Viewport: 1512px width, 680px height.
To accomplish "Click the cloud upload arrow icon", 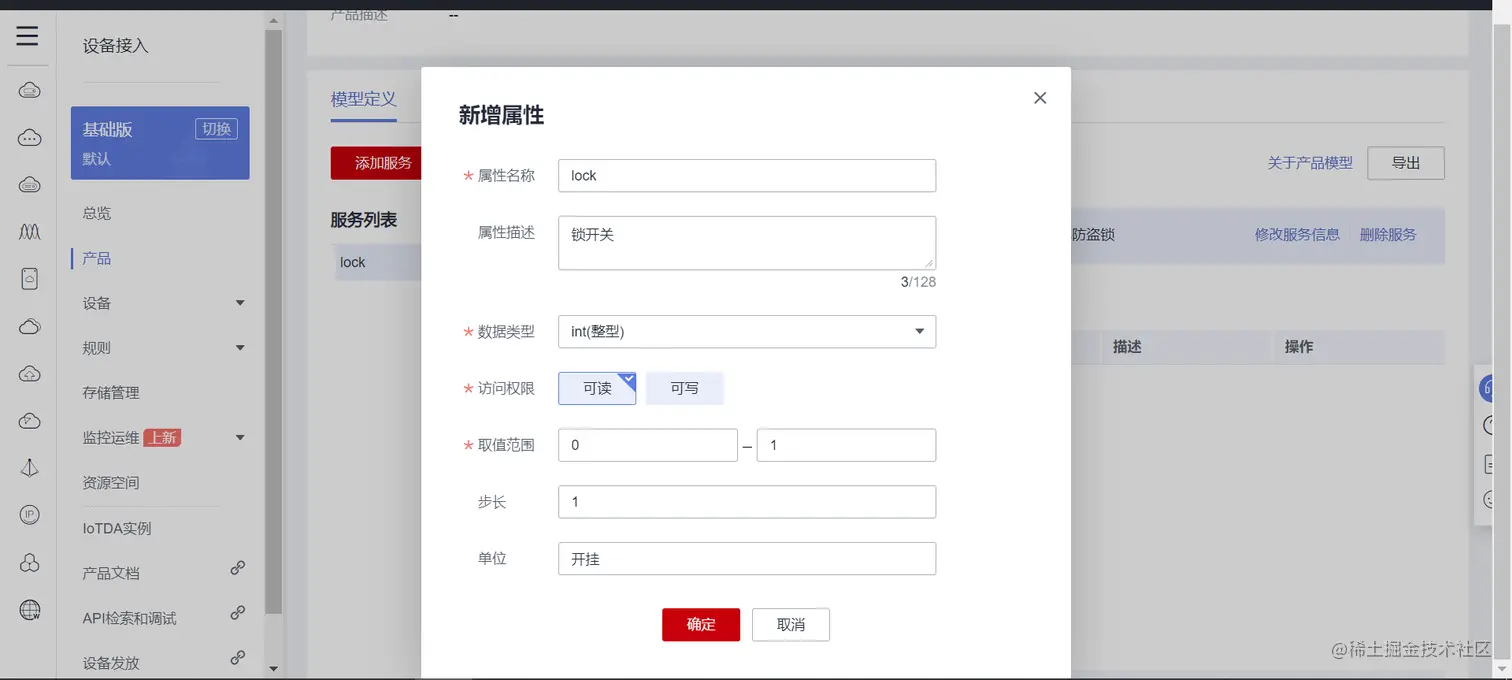I will tap(30, 374).
